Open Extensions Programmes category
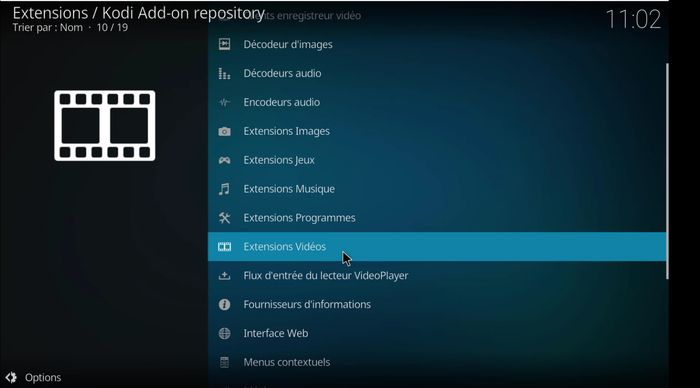The height and width of the screenshot is (388, 700). click(438, 218)
